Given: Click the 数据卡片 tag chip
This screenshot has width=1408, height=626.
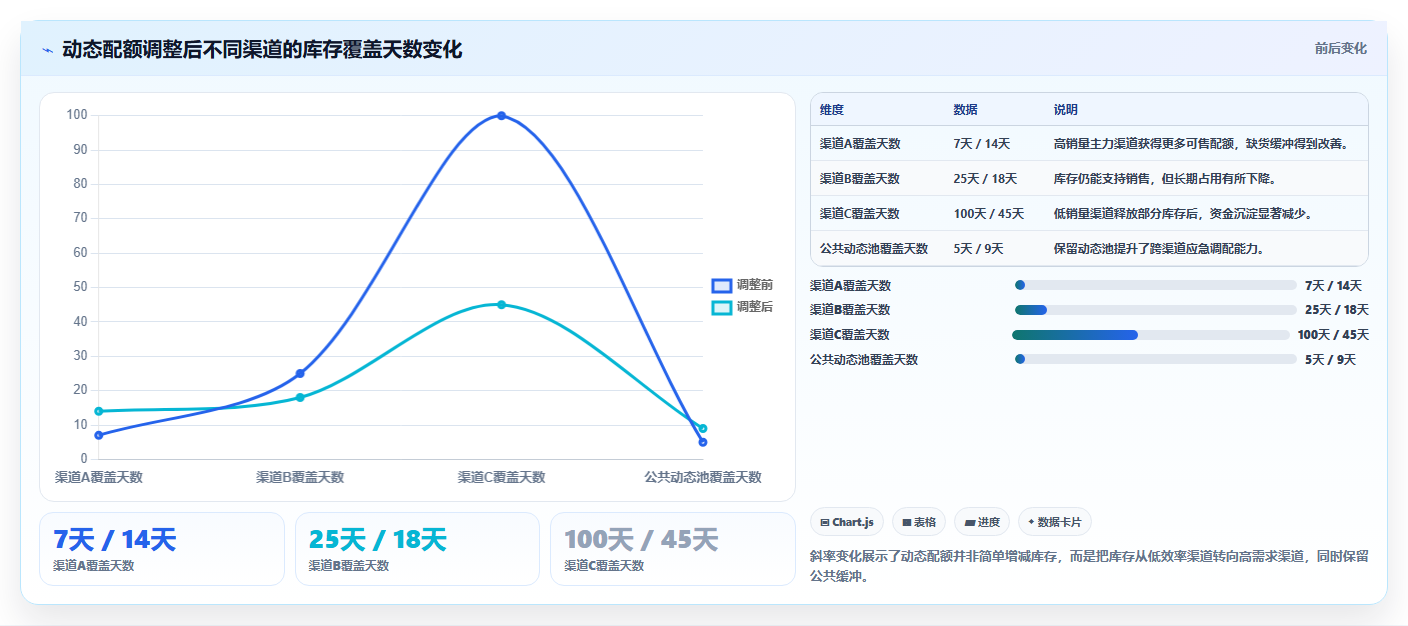Looking at the screenshot, I should 1055,522.
